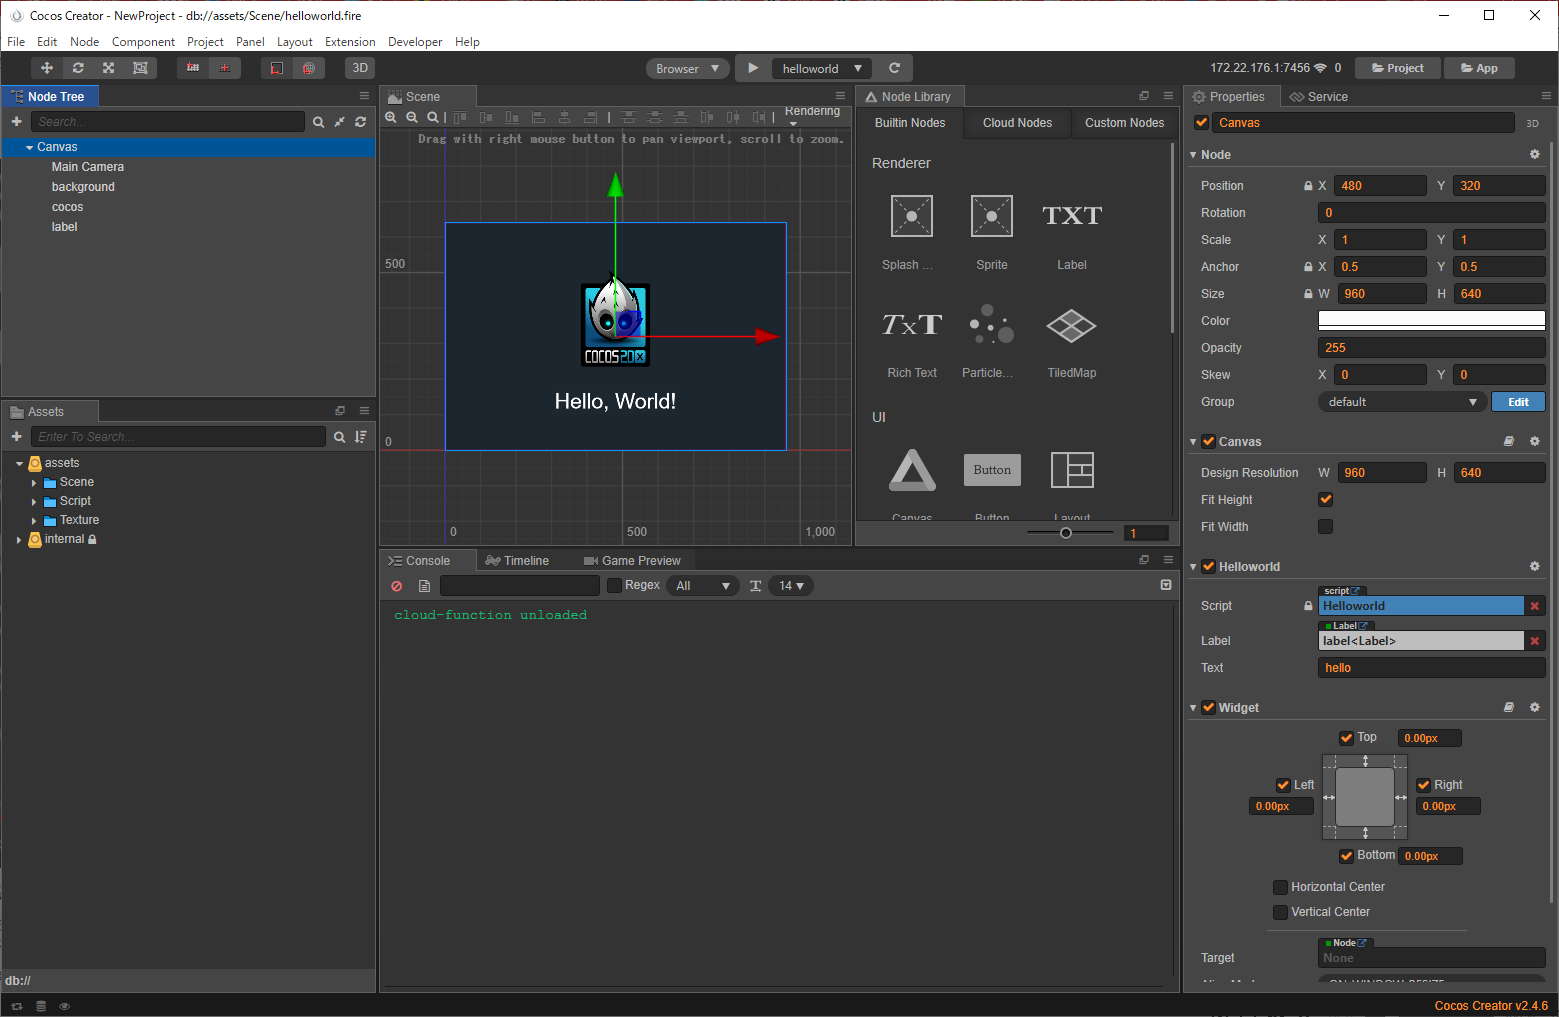Click the Edit button next to Group

tap(1517, 402)
